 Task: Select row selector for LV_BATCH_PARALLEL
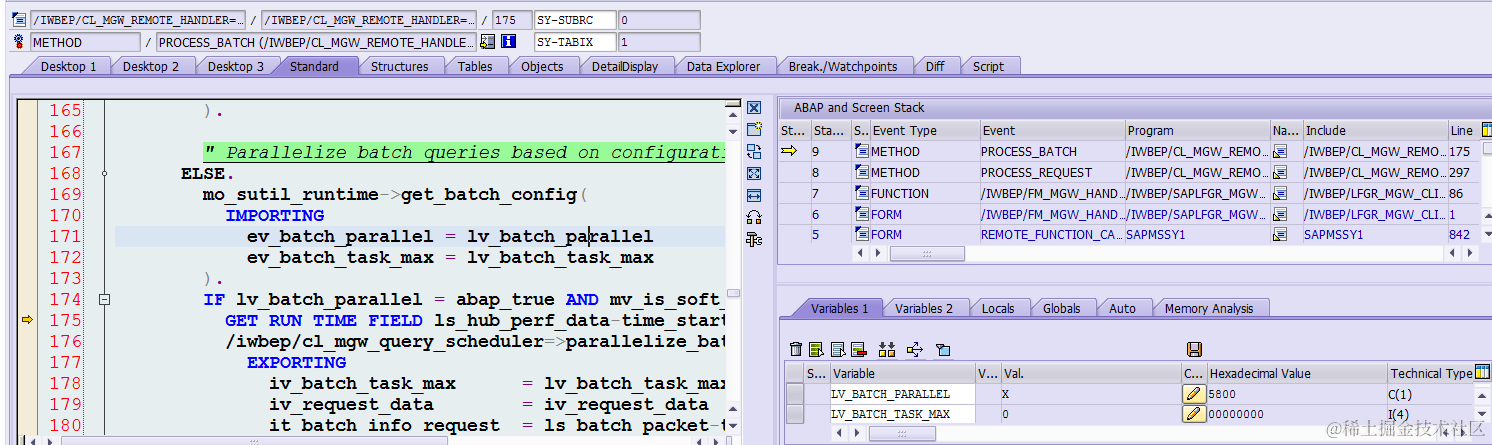795,394
